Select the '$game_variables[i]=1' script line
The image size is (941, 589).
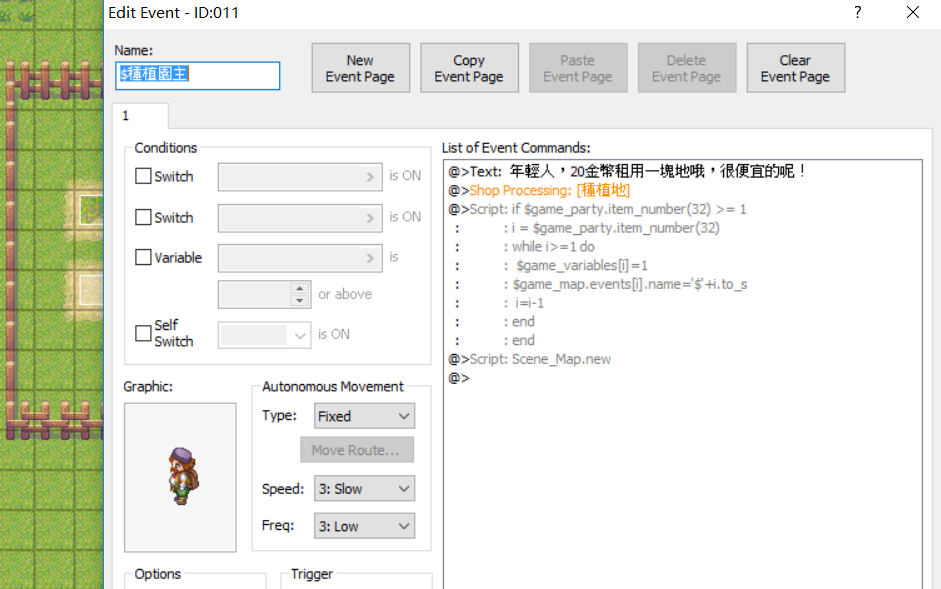click(x=683, y=265)
